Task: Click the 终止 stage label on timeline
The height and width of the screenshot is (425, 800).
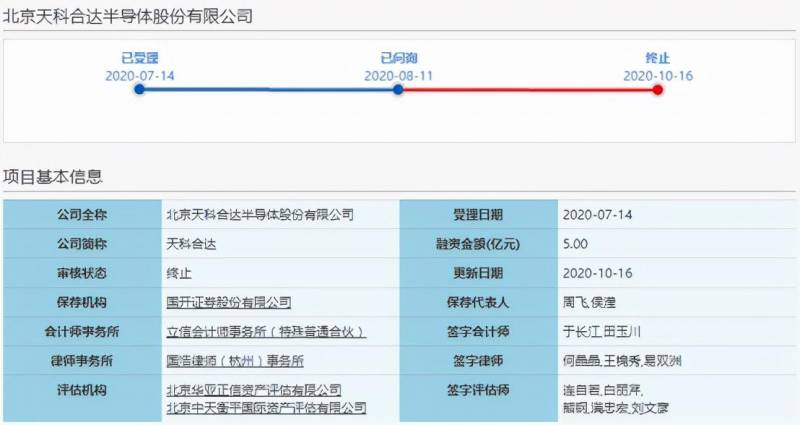Action: click(658, 58)
